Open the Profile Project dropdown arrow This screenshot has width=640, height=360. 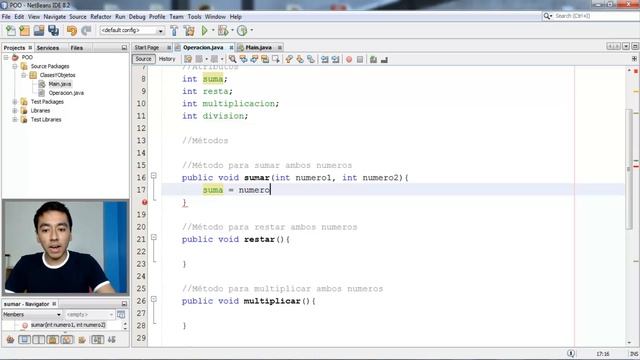click(x=251, y=30)
